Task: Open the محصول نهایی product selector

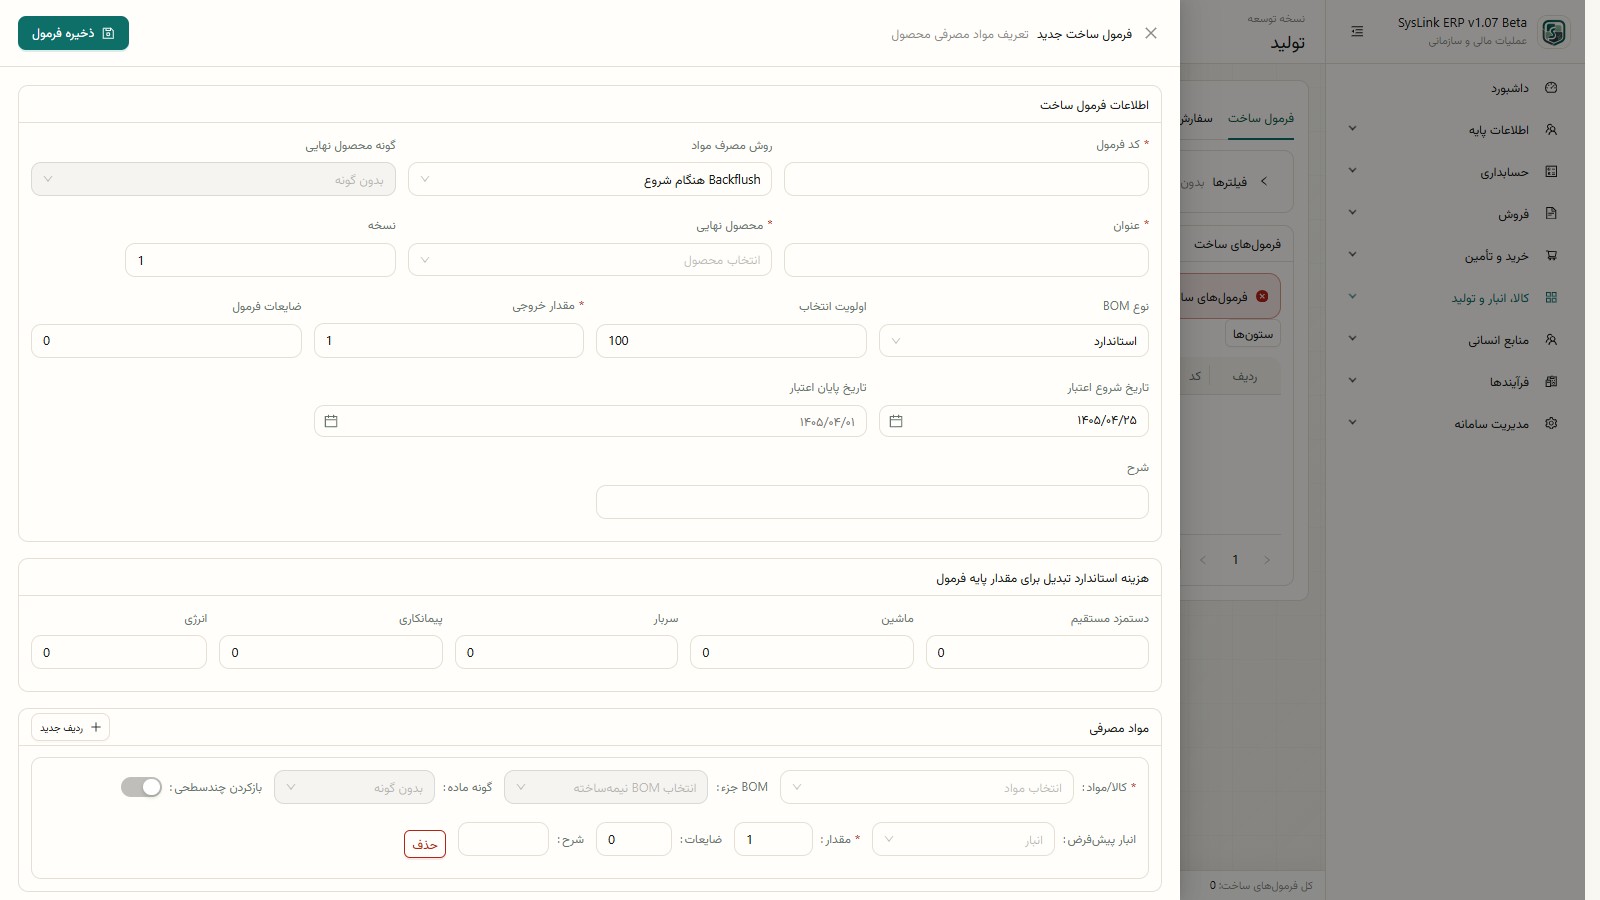Action: (x=590, y=260)
